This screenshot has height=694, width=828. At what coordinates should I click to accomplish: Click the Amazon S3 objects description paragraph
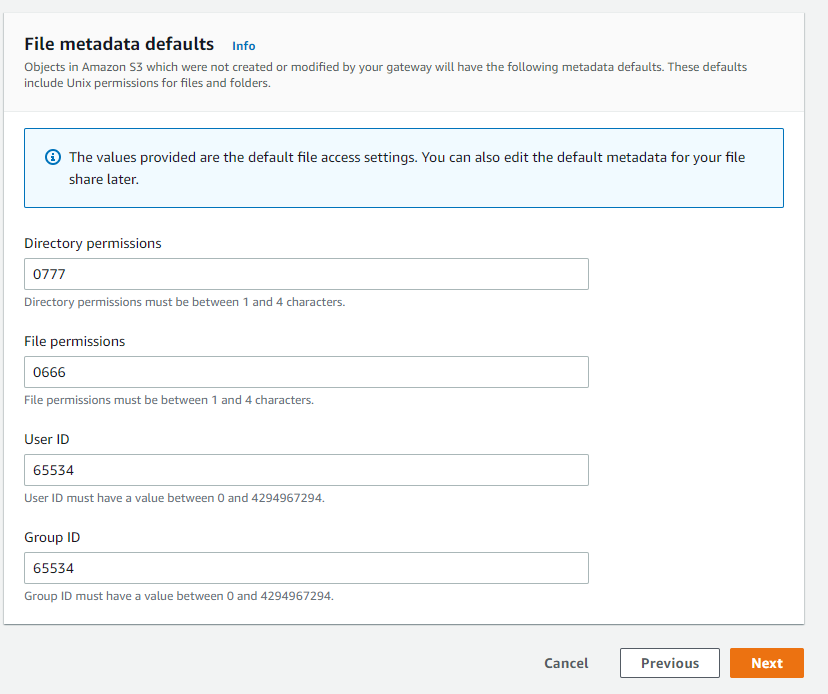[385, 75]
